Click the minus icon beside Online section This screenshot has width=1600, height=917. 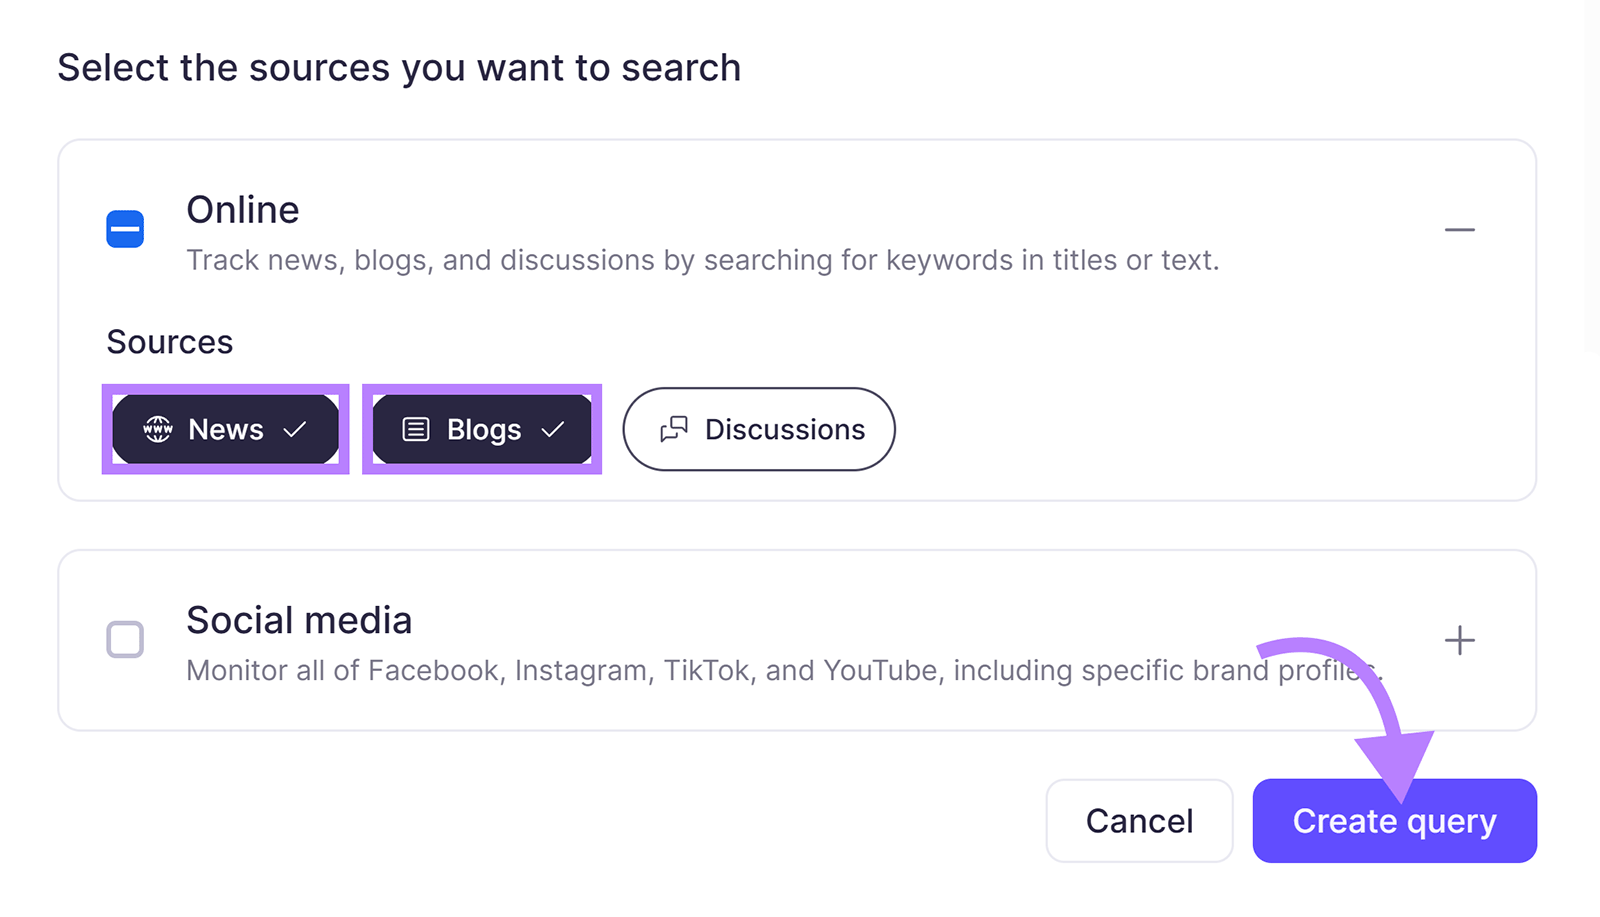point(1460,229)
